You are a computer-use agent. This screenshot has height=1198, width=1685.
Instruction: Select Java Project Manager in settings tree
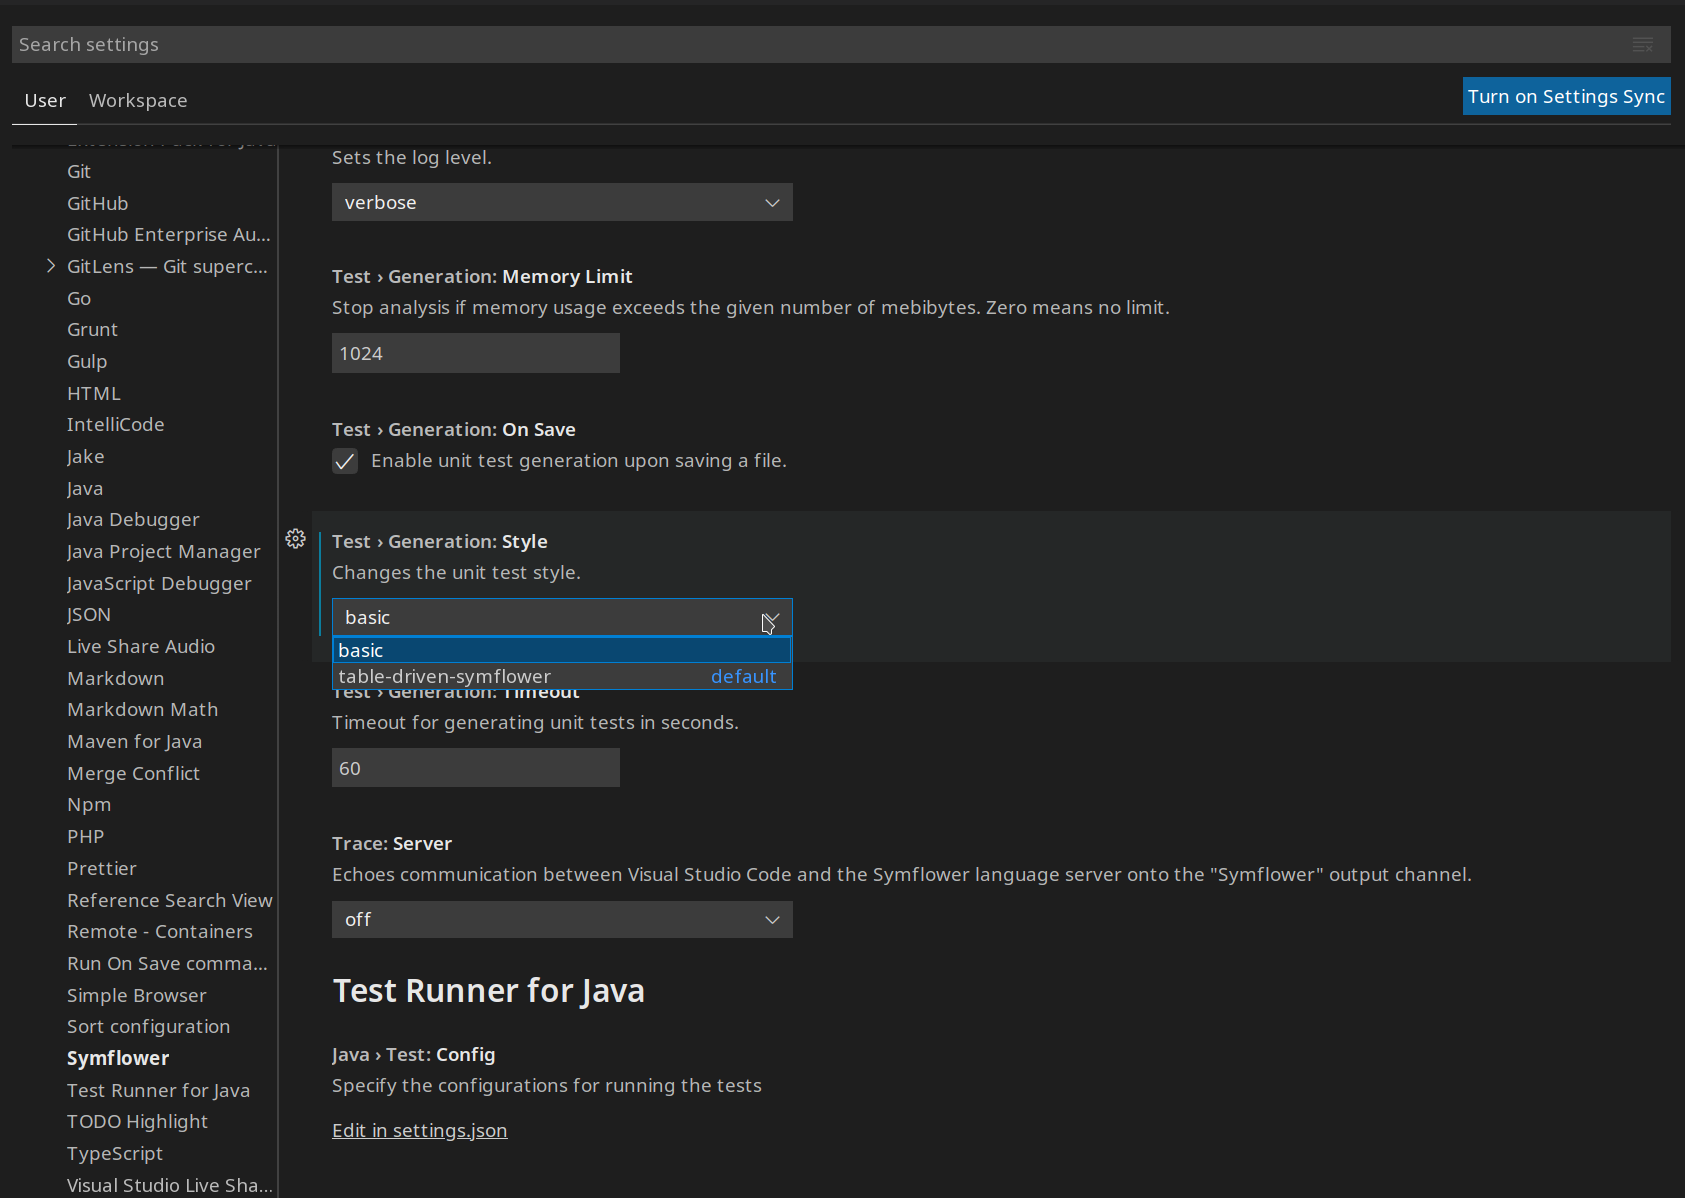[164, 552]
